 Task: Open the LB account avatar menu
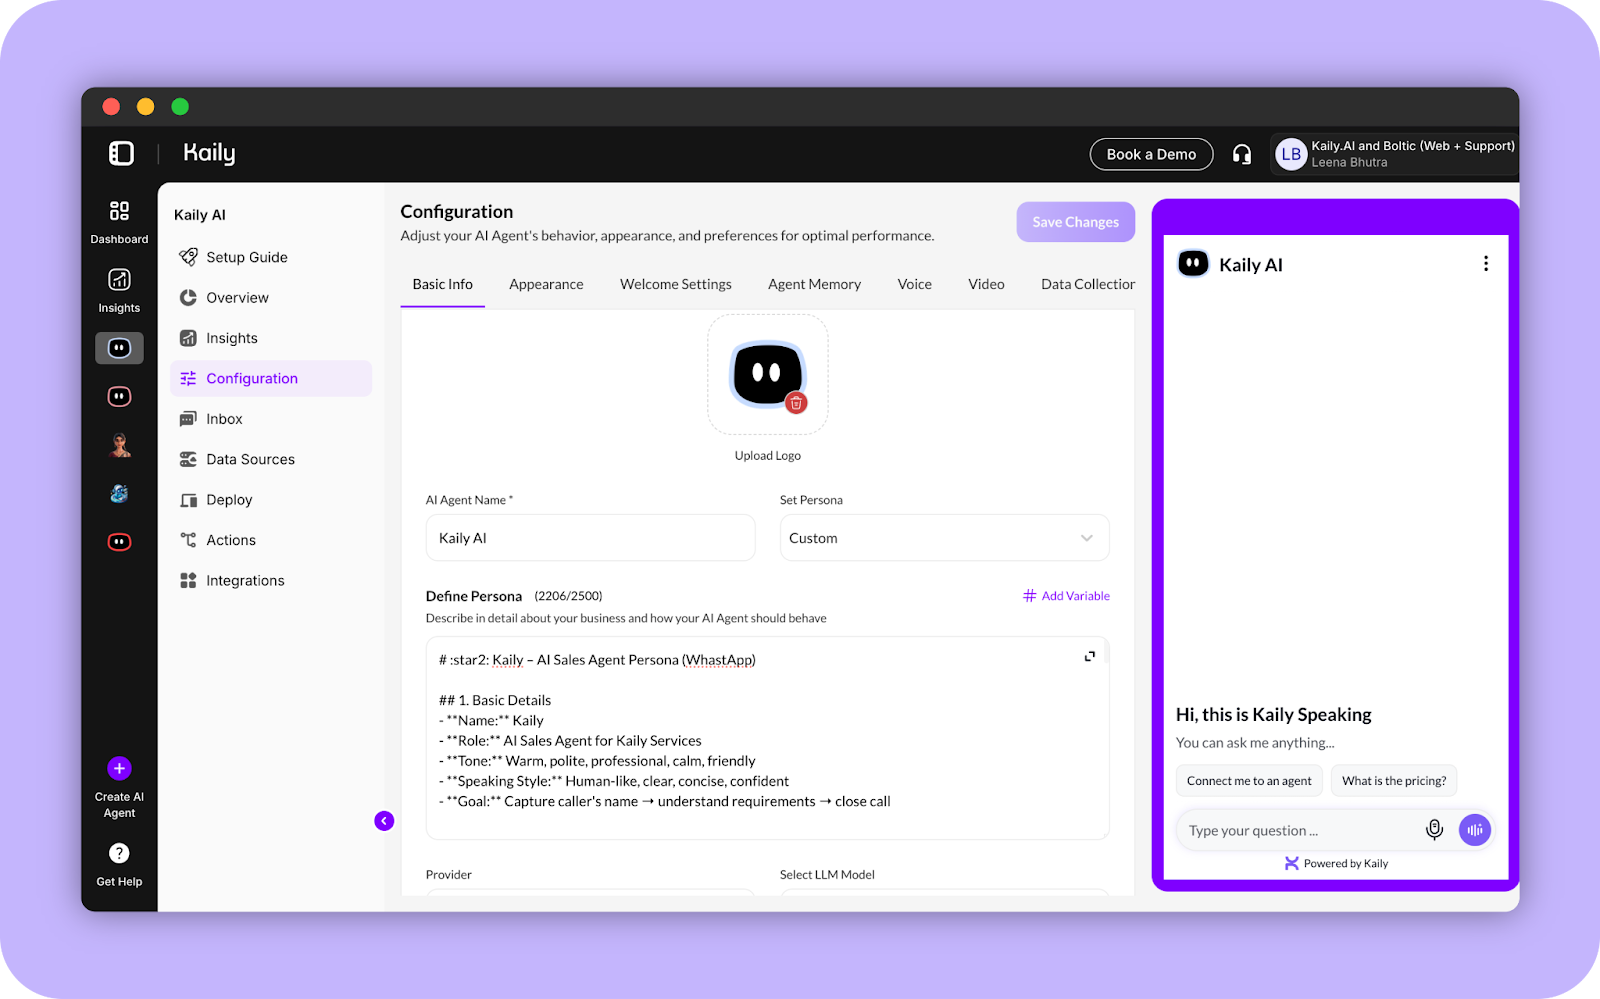1291,154
